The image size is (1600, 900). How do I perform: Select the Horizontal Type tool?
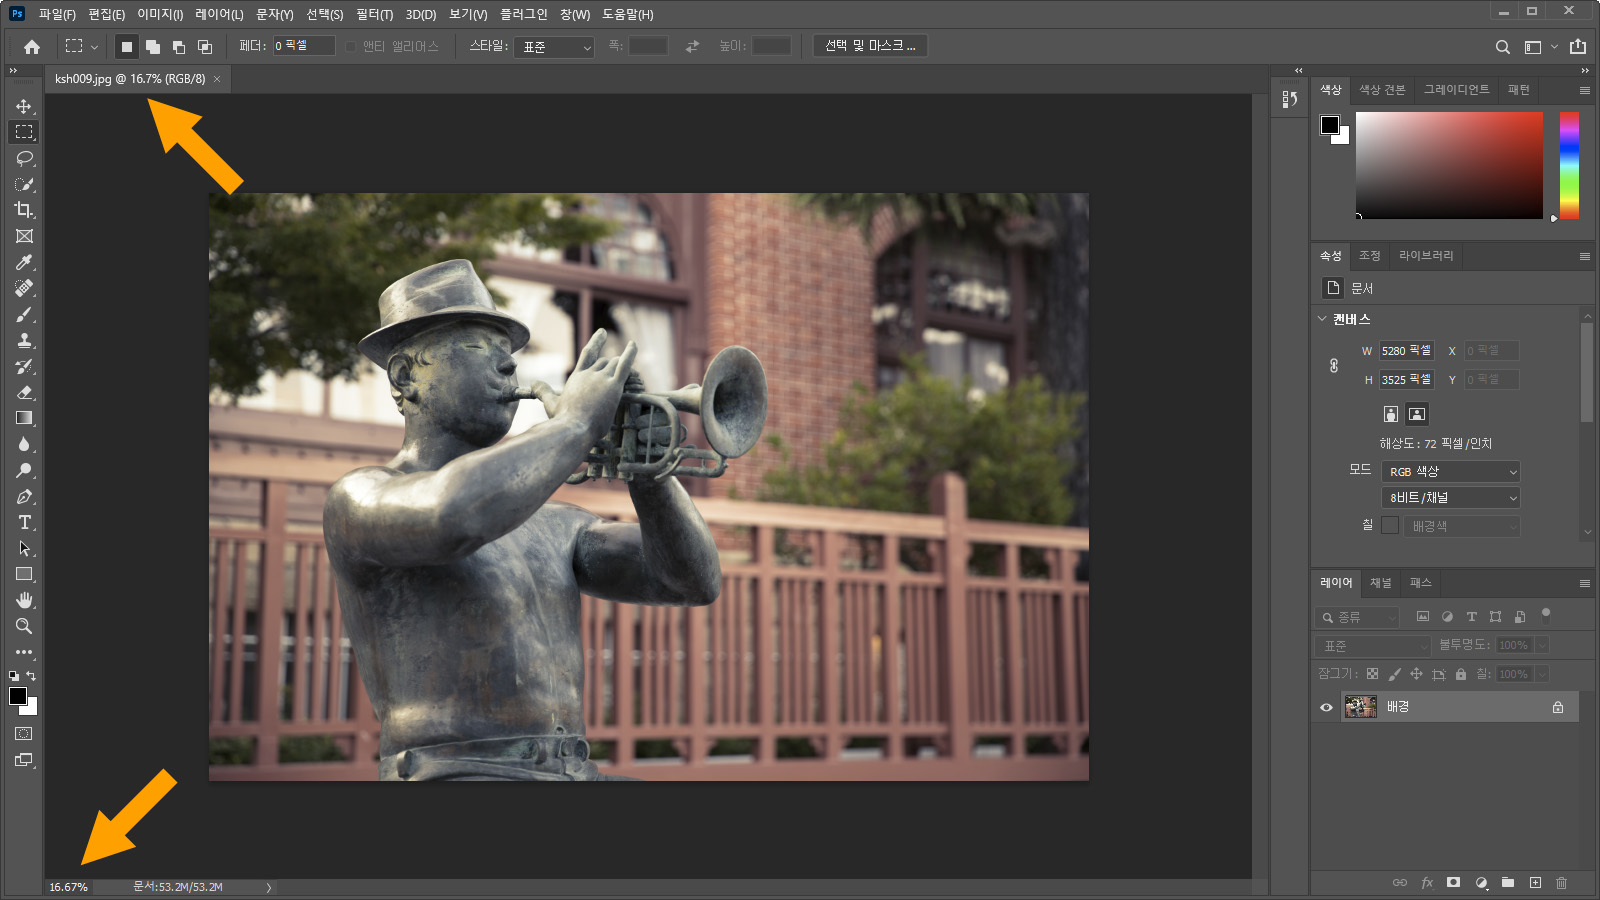point(24,522)
